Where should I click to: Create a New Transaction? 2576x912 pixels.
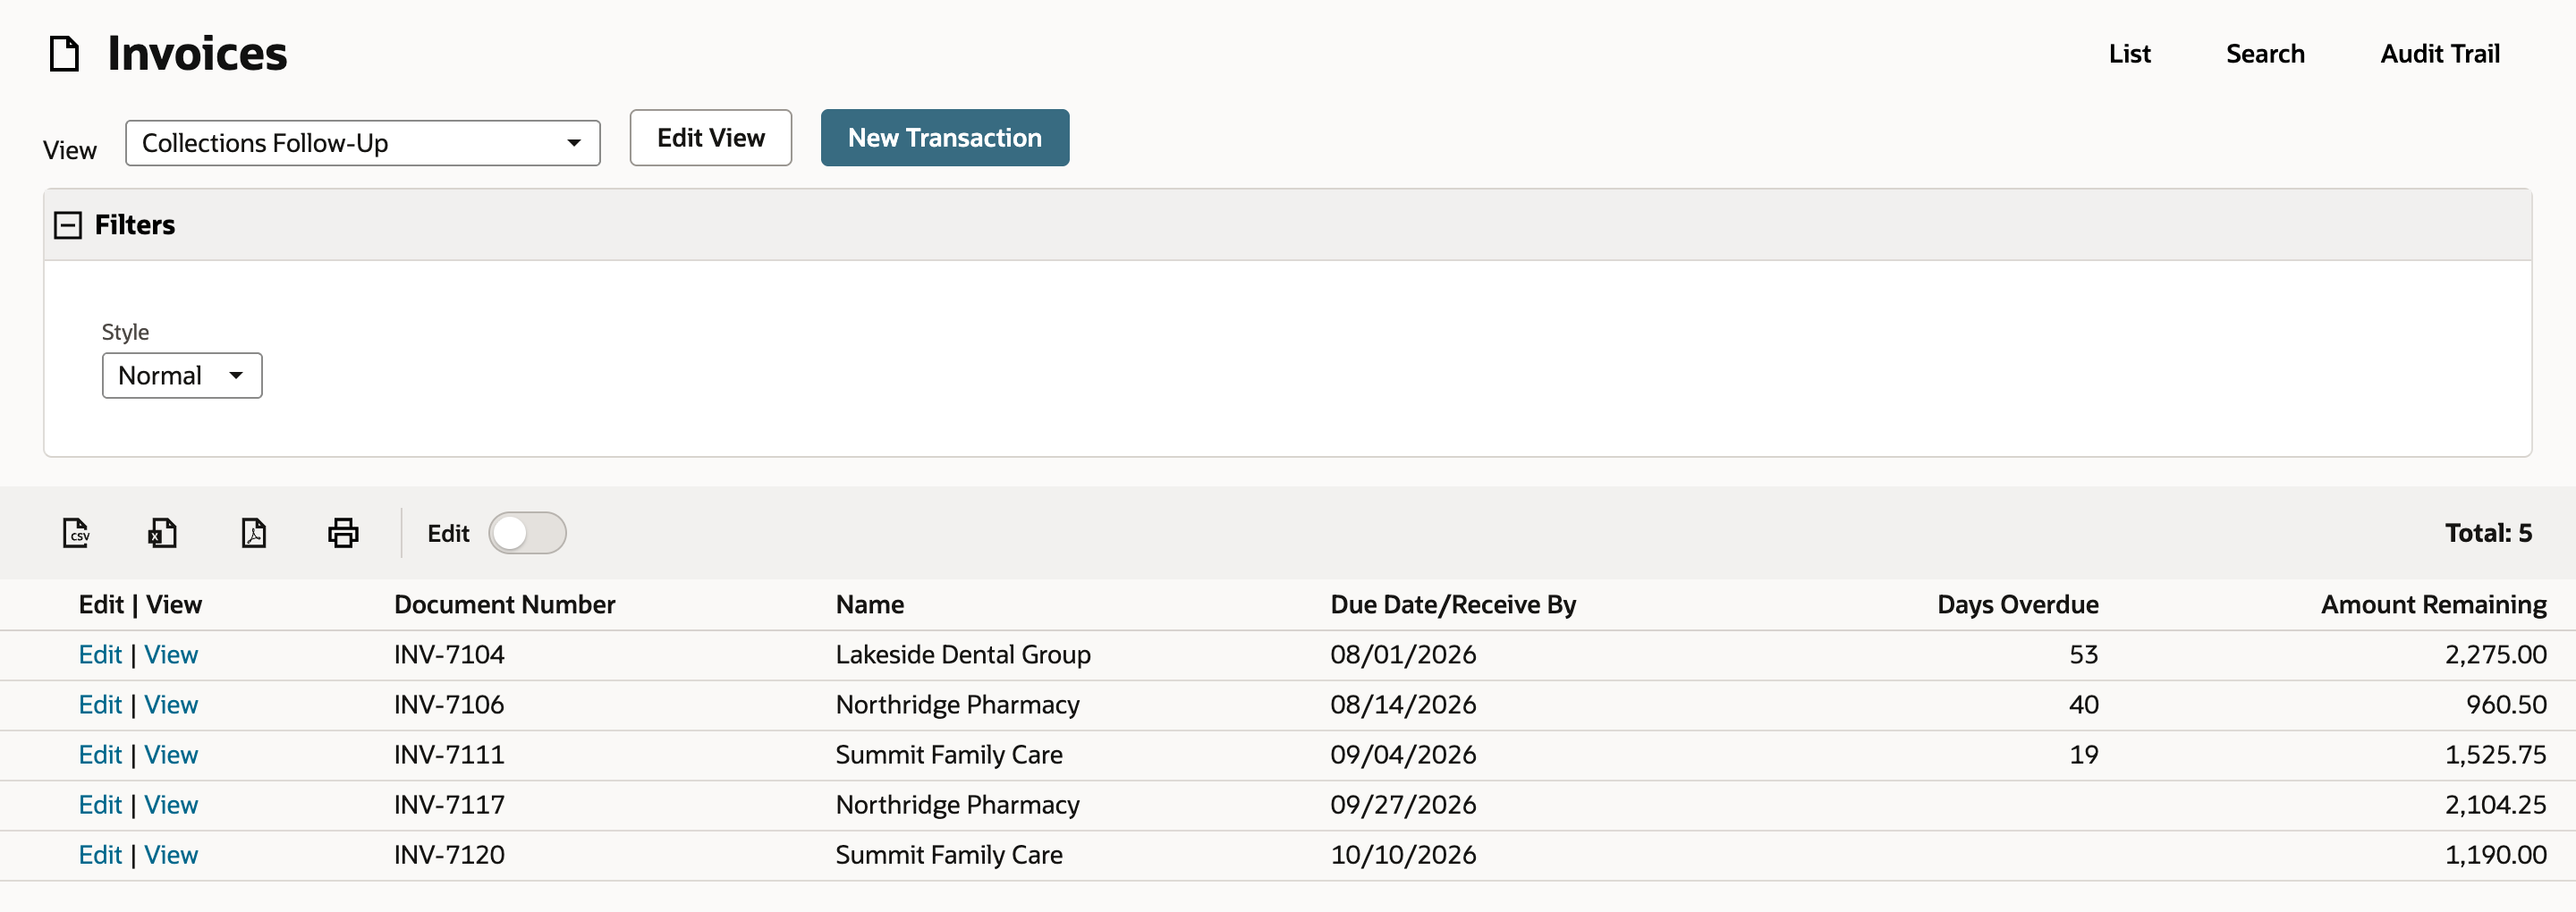tap(944, 138)
